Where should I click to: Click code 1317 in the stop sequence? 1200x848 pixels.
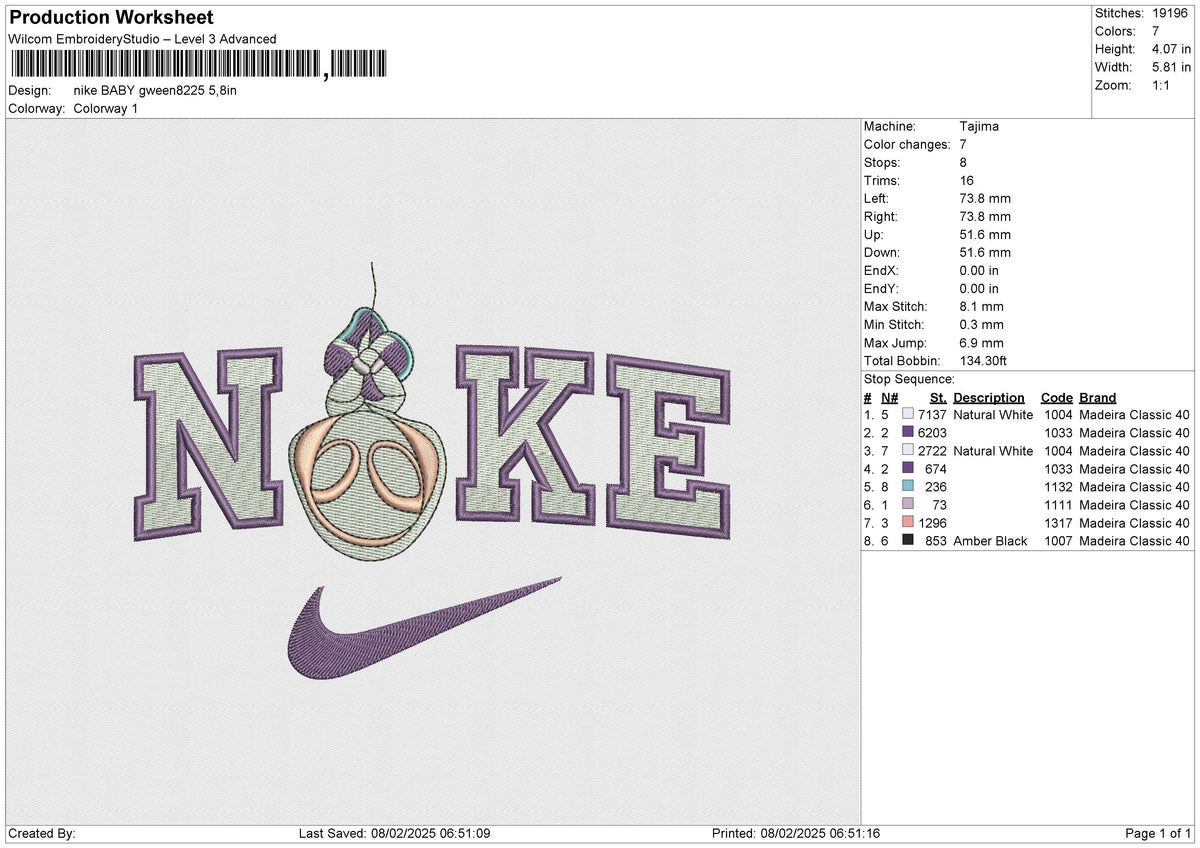(1059, 523)
